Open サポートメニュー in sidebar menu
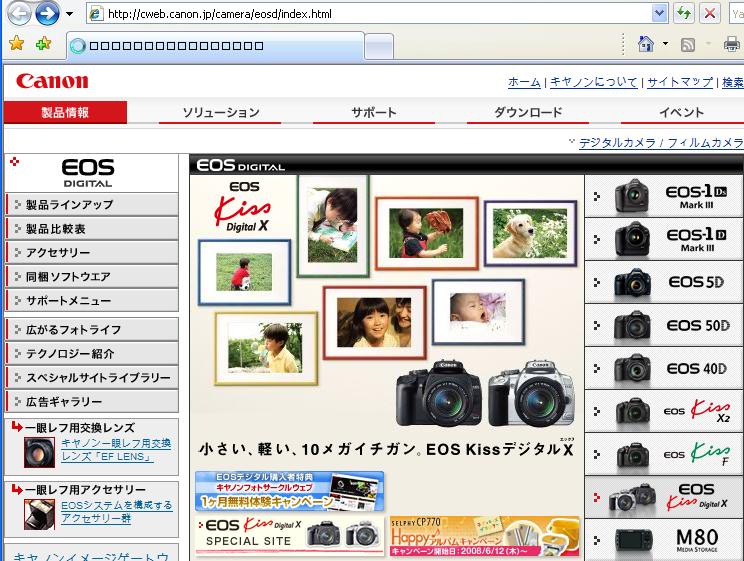 [92, 300]
